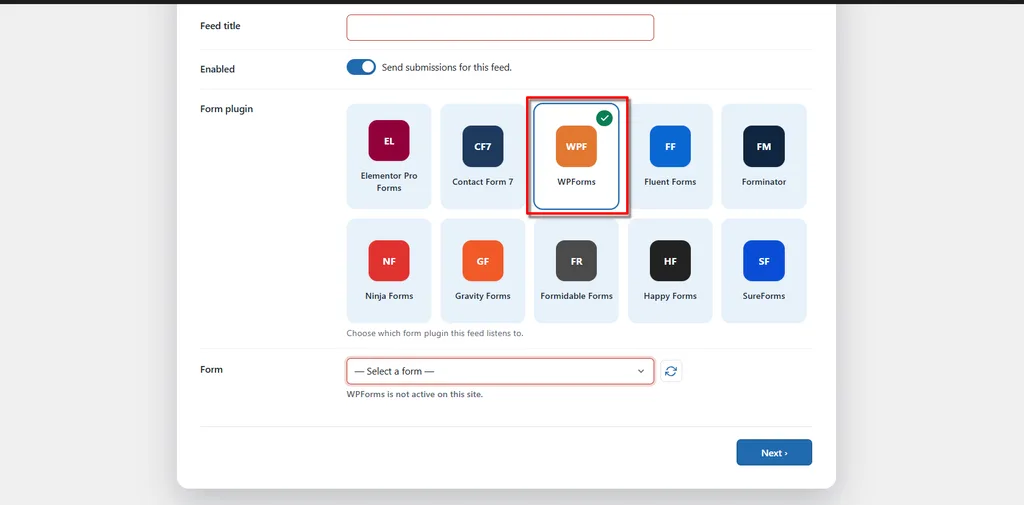The image size is (1024, 505).
Task: Choose the SureForms plugin card
Action: pyautogui.click(x=764, y=270)
